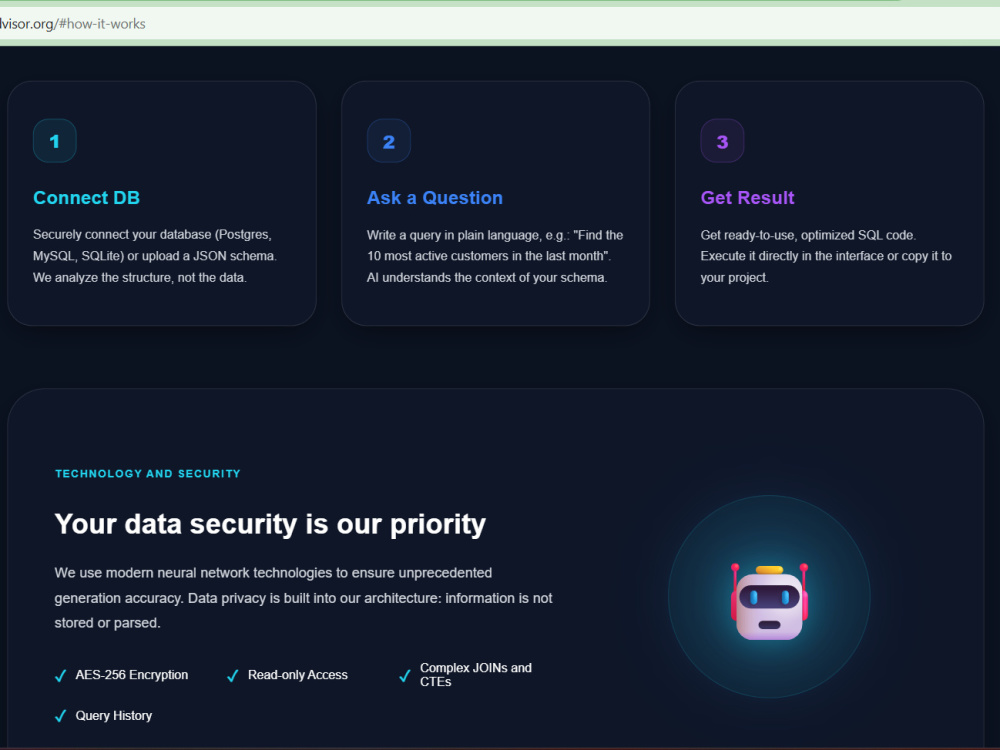The height and width of the screenshot is (750, 1000).
Task: Click the 'Get ready-to-use, optimized SQL code' description
Action: (826, 256)
